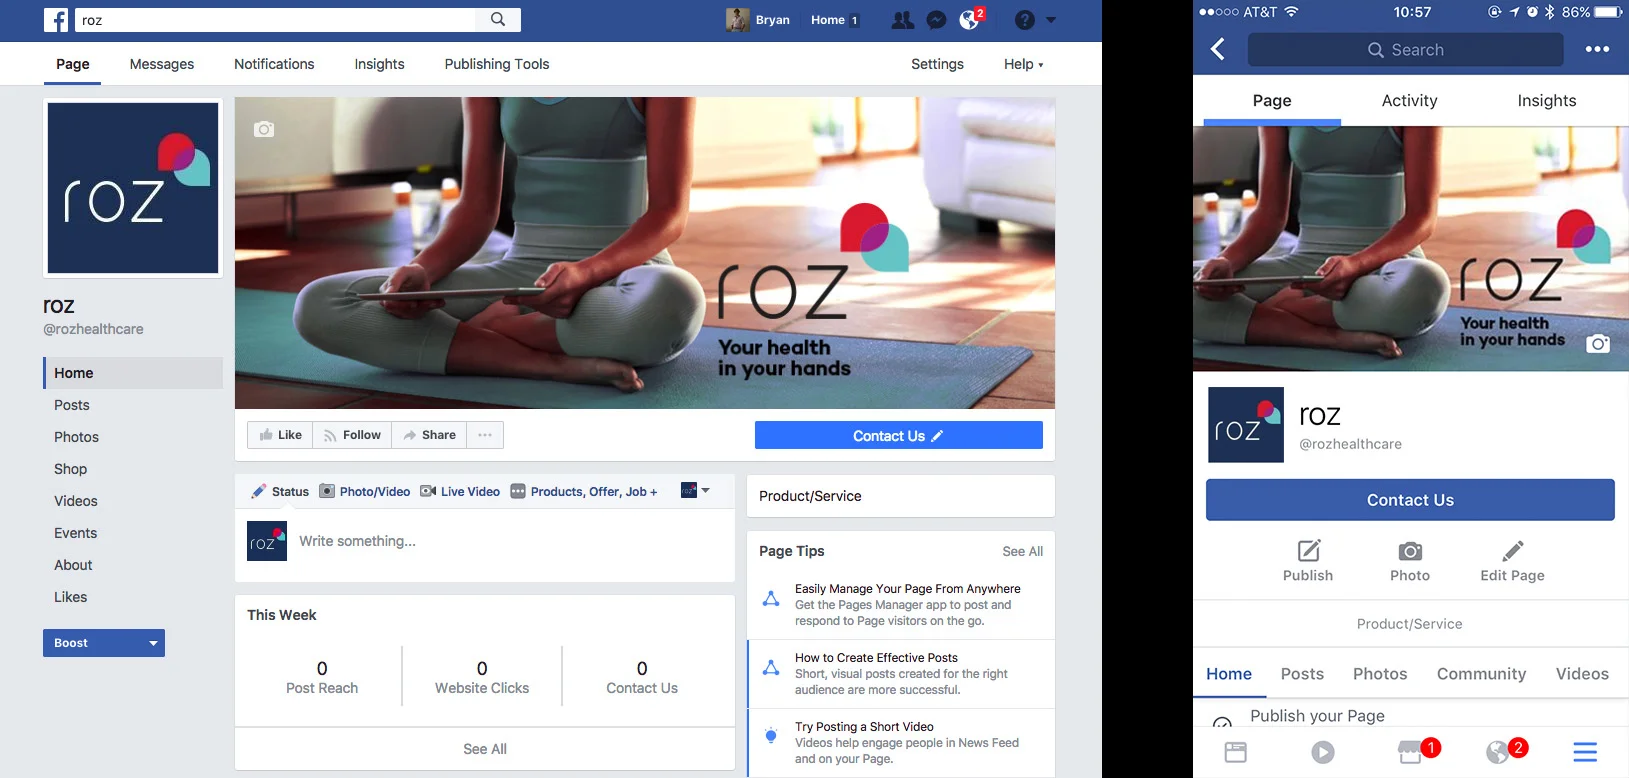The image size is (1629, 778).
Task: Click Home link in top bar
Action: (x=834, y=20)
